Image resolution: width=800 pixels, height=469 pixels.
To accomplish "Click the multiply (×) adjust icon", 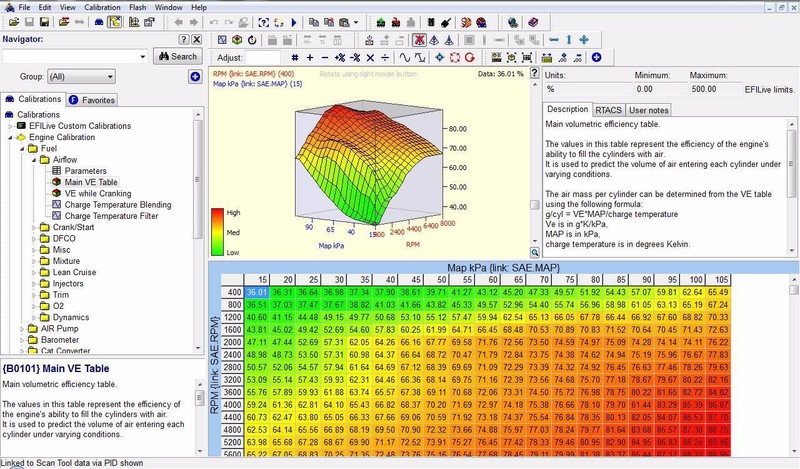I will click(x=368, y=58).
